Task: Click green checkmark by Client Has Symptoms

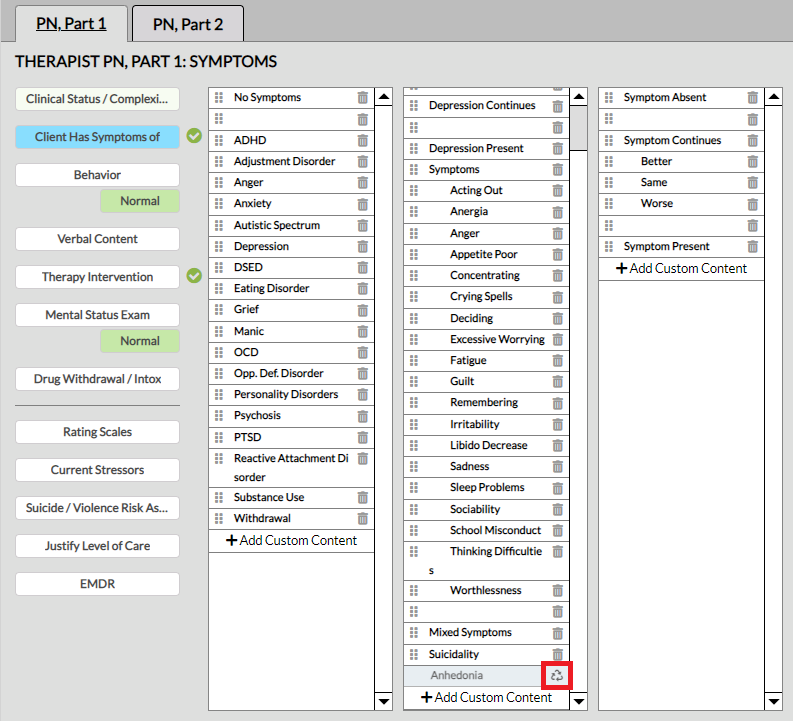Action: pyautogui.click(x=194, y=137)
